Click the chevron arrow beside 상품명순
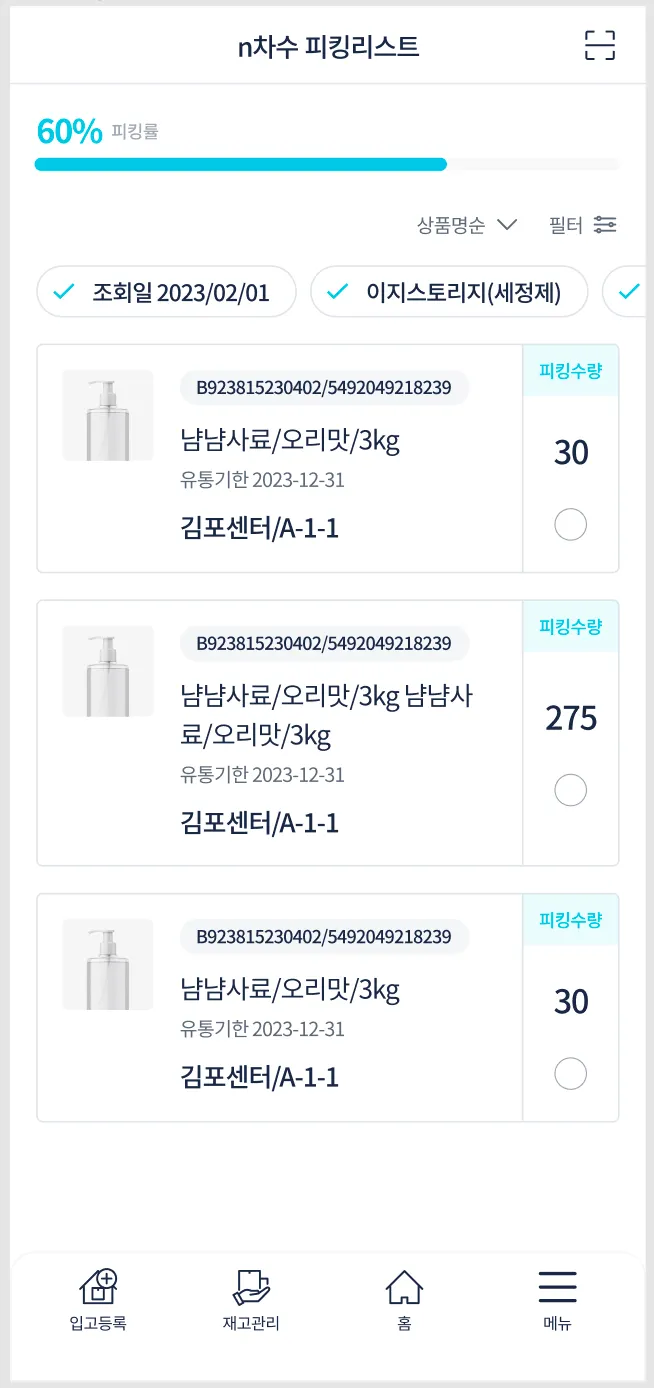The width and height of the screenshot is (654, 1388). (507, 225)
